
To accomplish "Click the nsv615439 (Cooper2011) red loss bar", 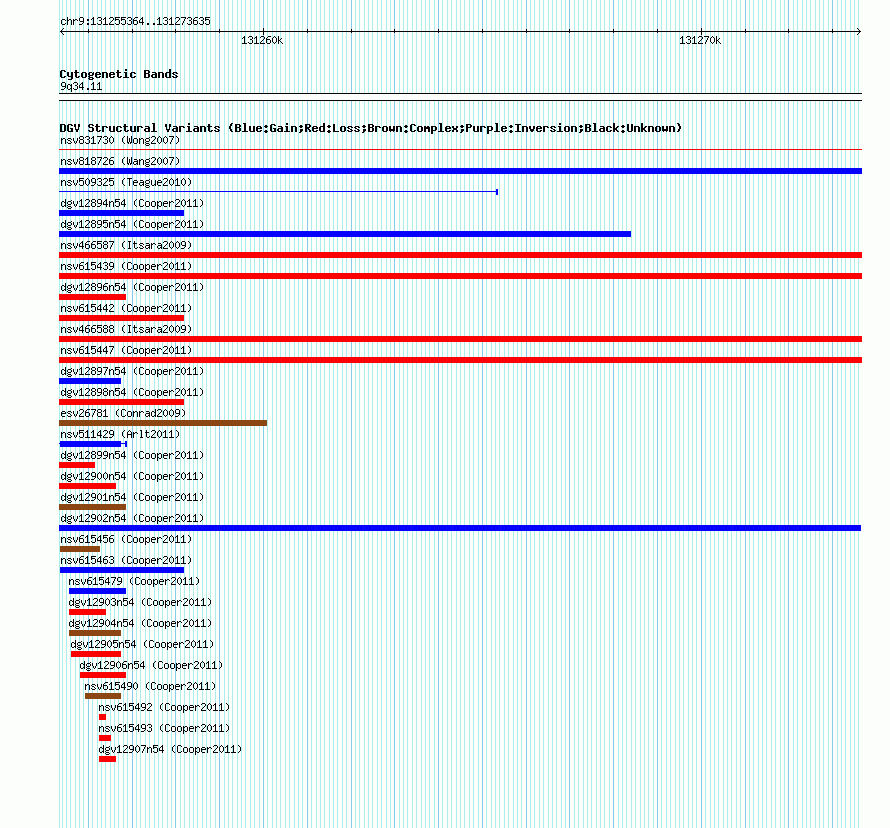I will point(460,276).
